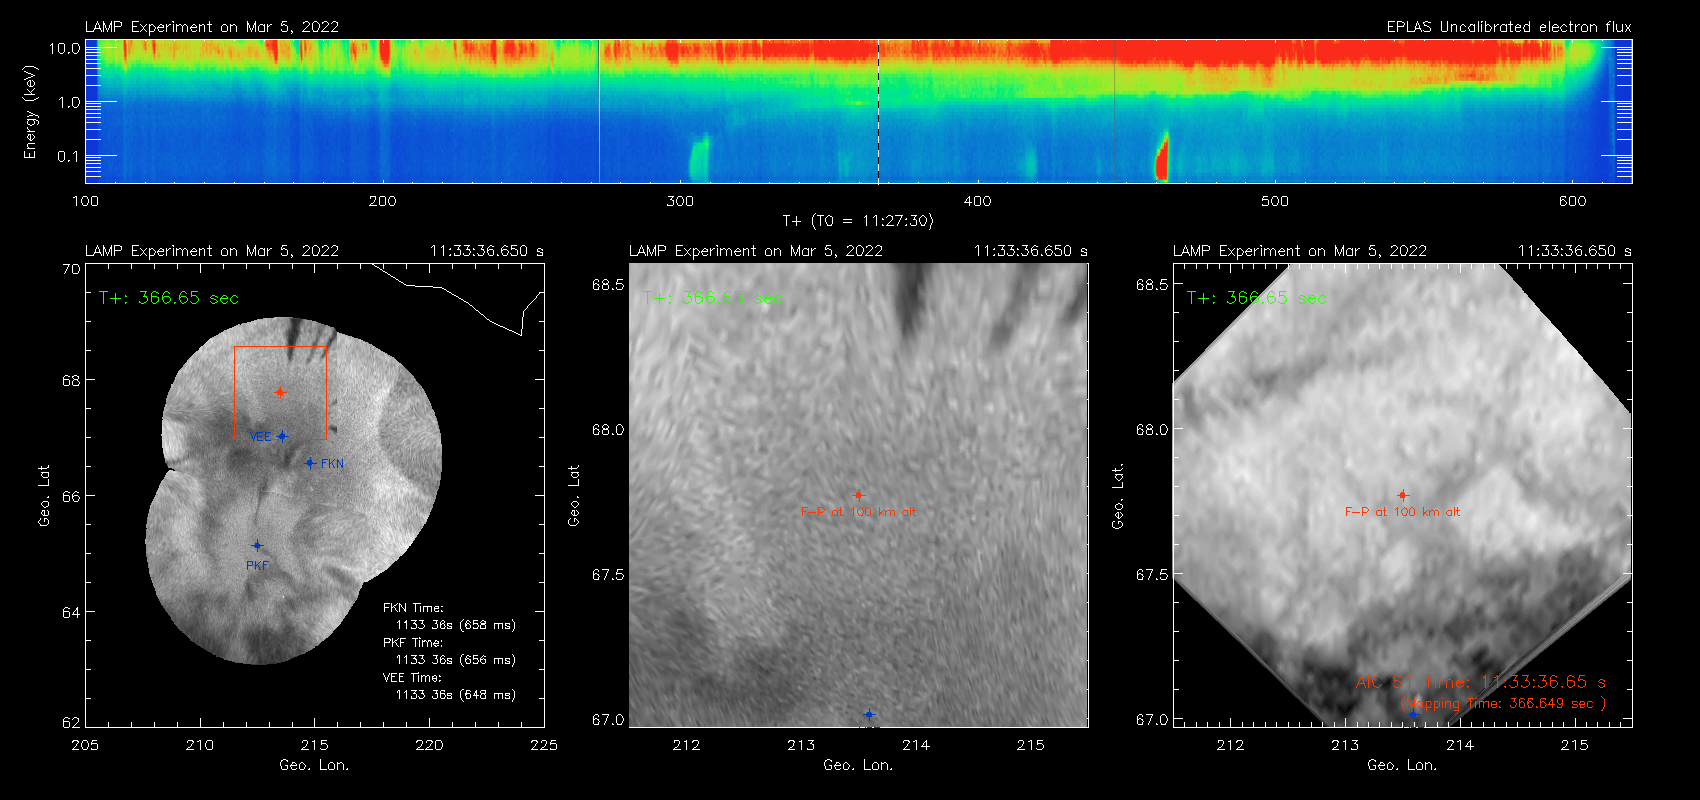Click green 'T+: 366.65 sec' in left map
1700x800 pixels.
point(169,298)
